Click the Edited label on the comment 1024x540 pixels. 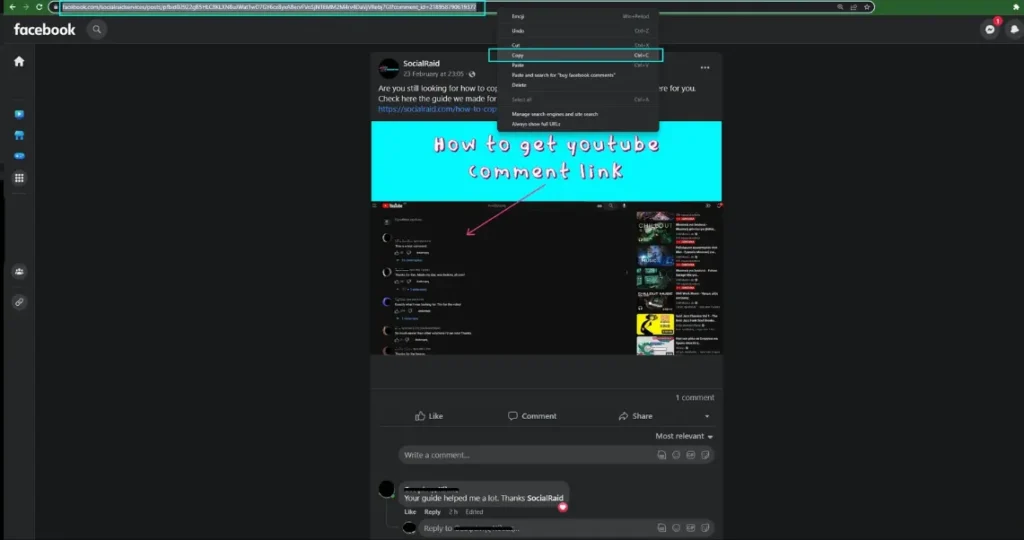click(x=475, y=512)
